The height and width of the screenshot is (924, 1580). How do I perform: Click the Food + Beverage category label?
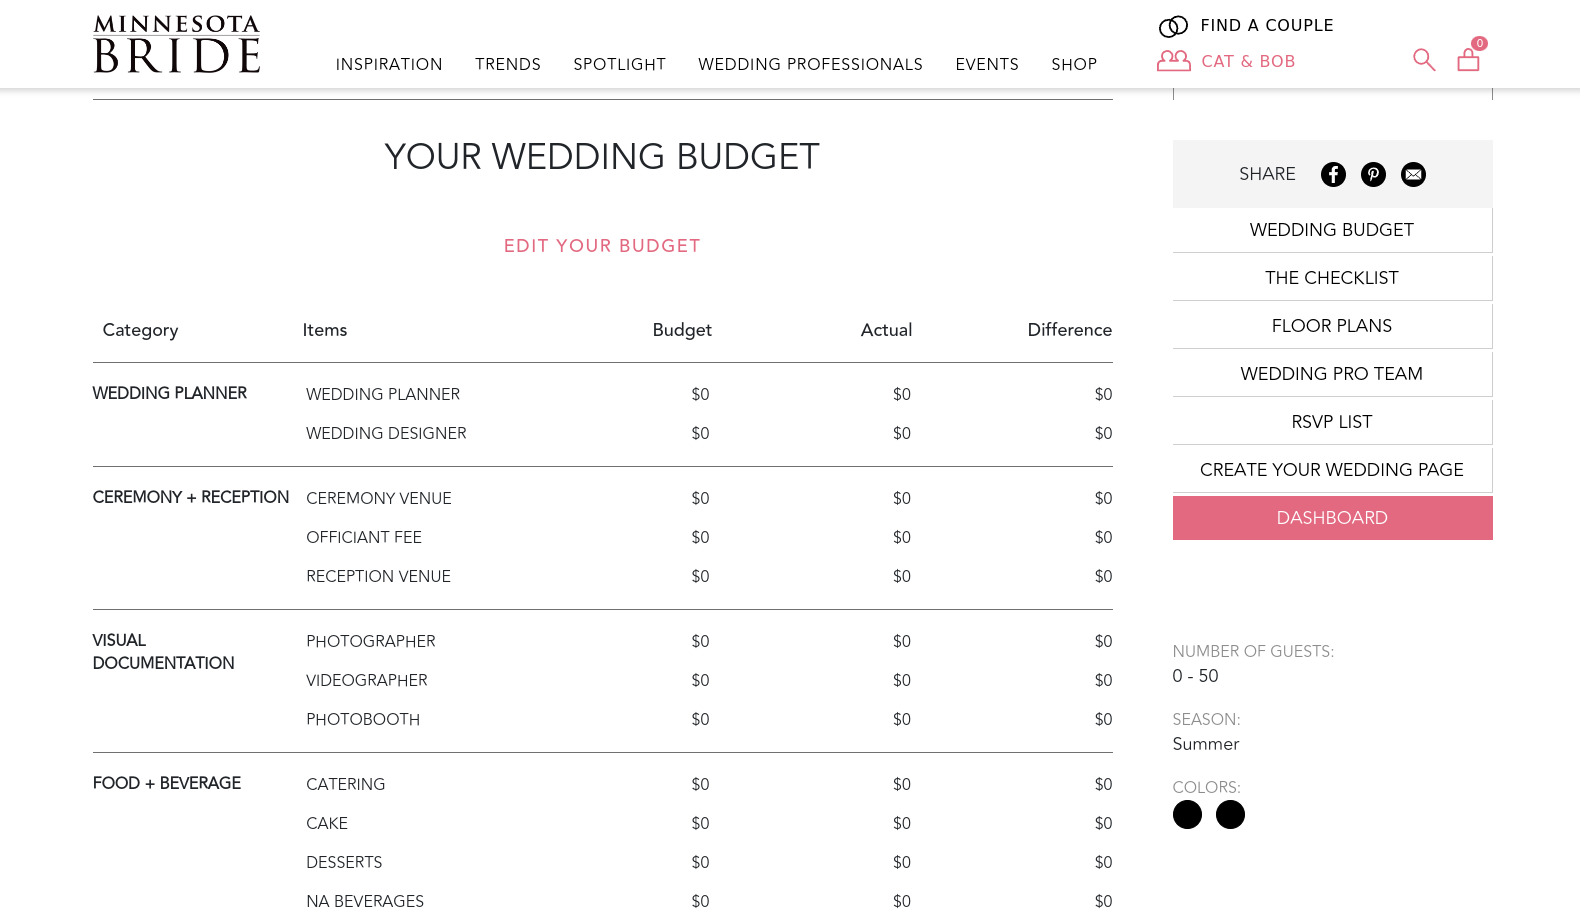click(x=167, y=783)
